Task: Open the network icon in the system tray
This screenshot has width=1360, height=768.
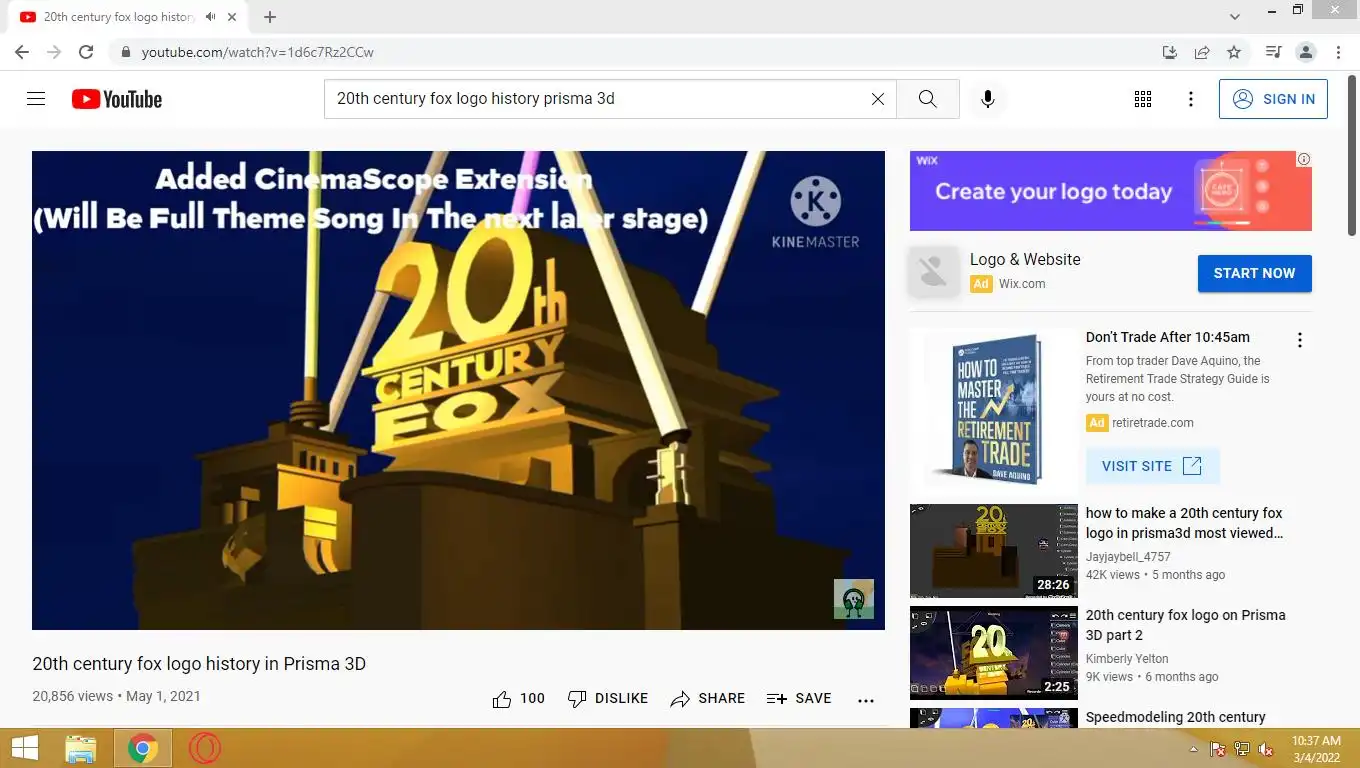Action: tap(1242, 749)
